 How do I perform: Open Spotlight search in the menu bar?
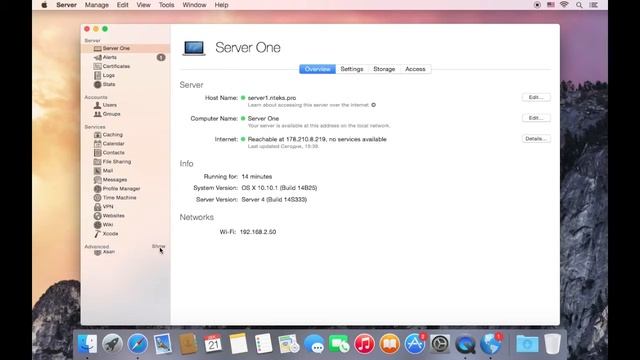click(x=579, y=5)
